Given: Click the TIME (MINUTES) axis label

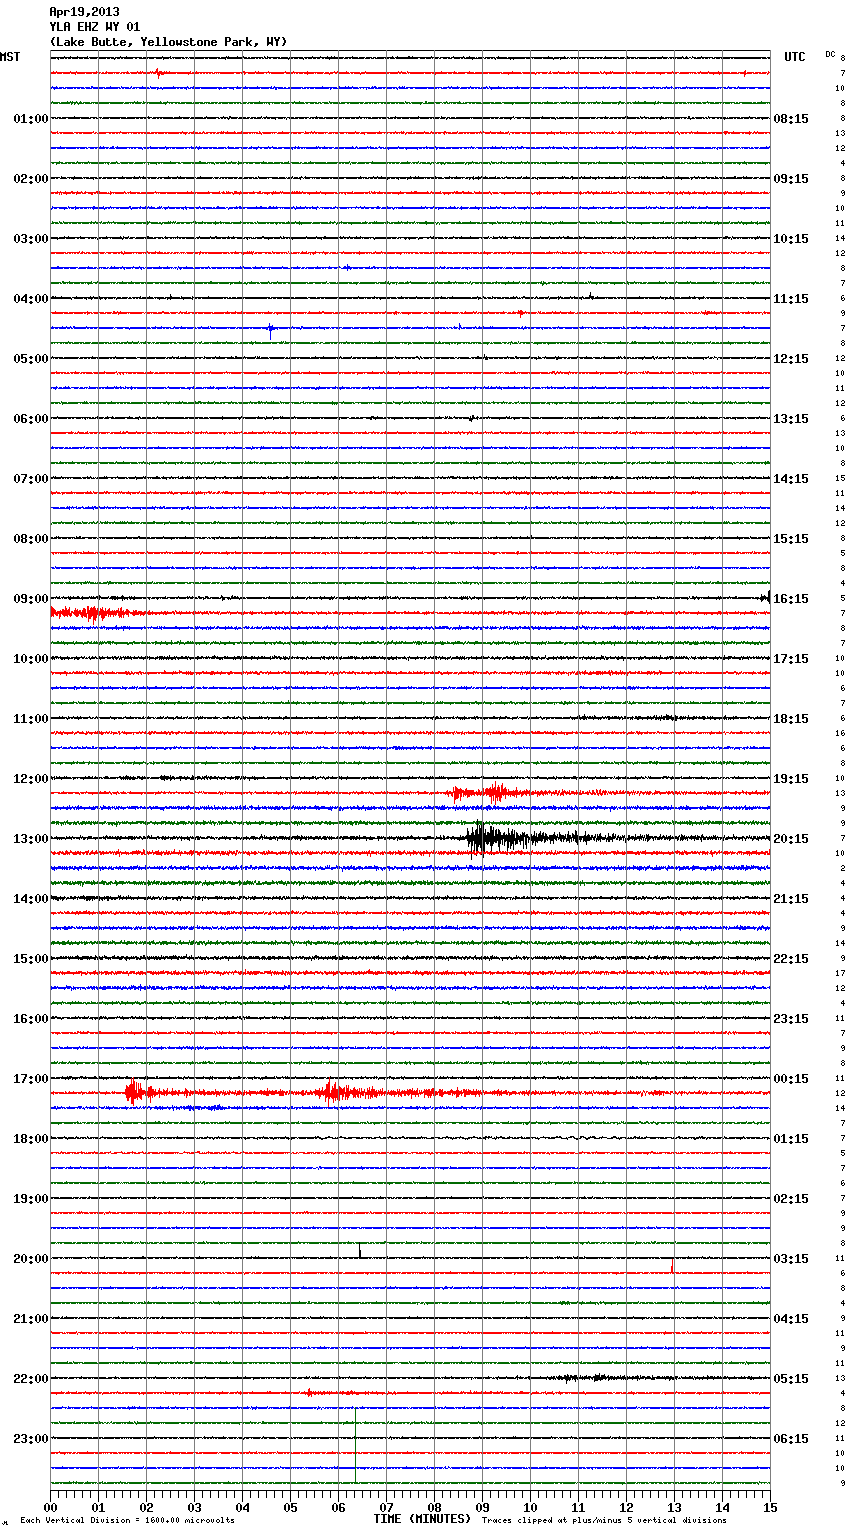Looking at the screenshot, I should coord(421,1519).
